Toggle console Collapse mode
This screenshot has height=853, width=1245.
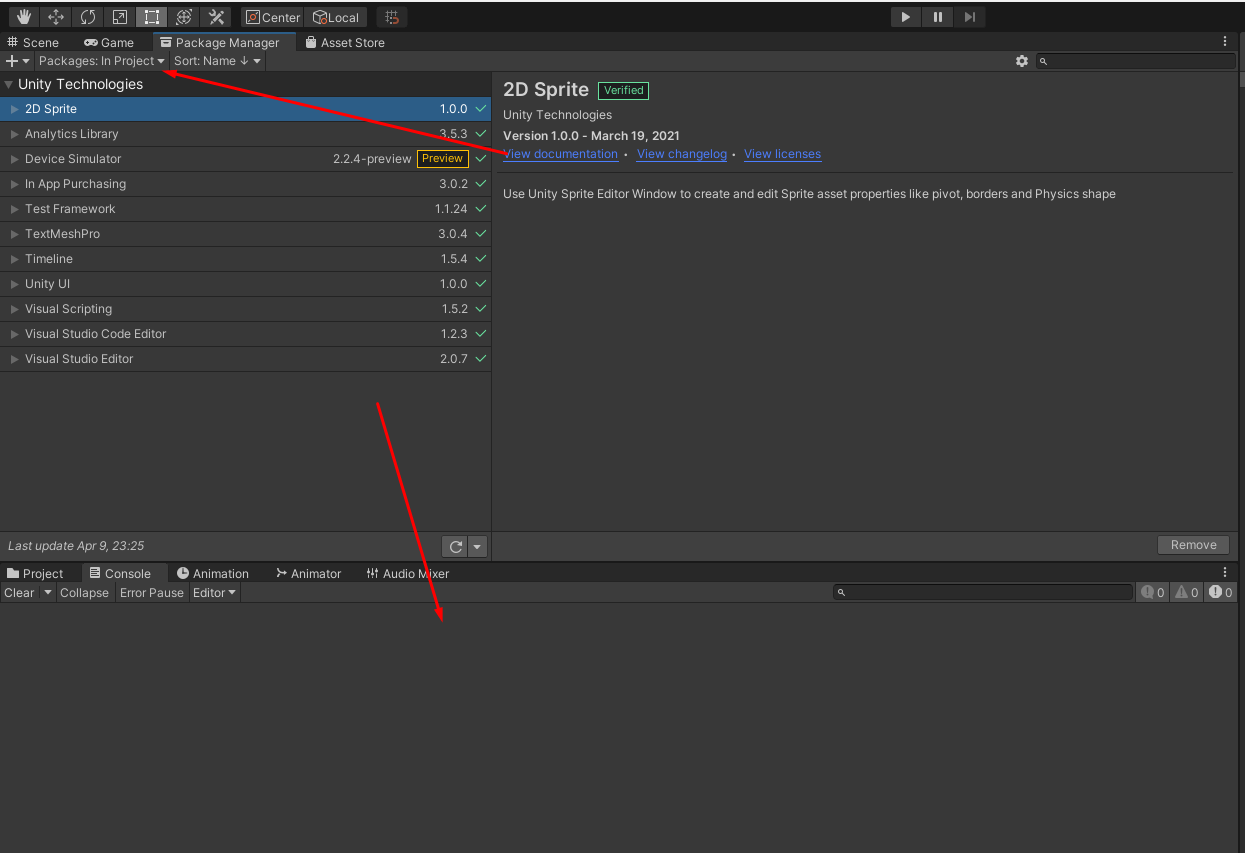[x=84, y=593]
